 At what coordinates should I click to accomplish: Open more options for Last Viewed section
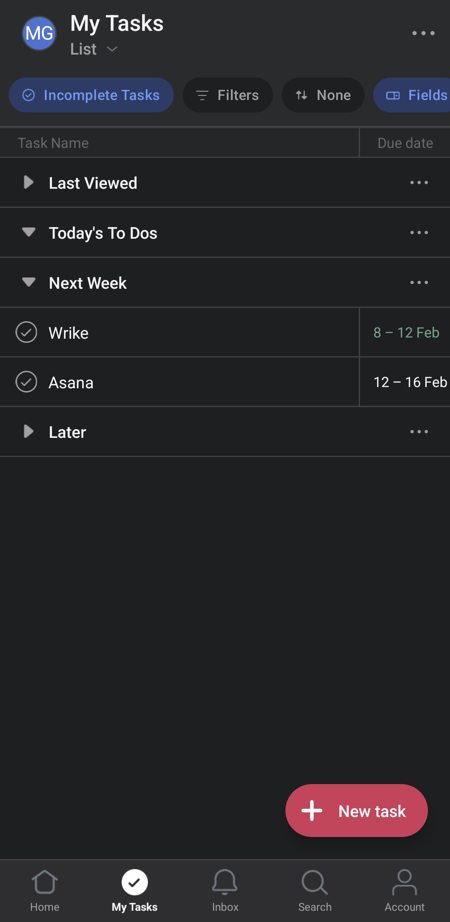[x=419, y=182]
